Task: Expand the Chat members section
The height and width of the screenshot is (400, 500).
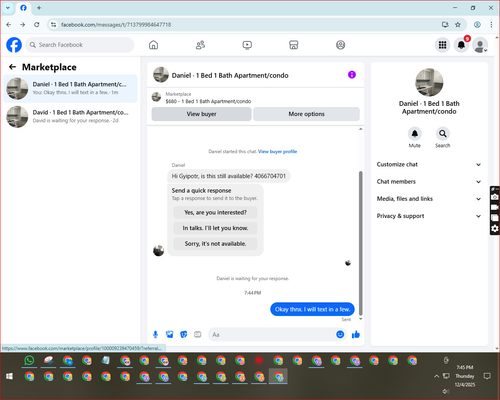Action: 429,182
